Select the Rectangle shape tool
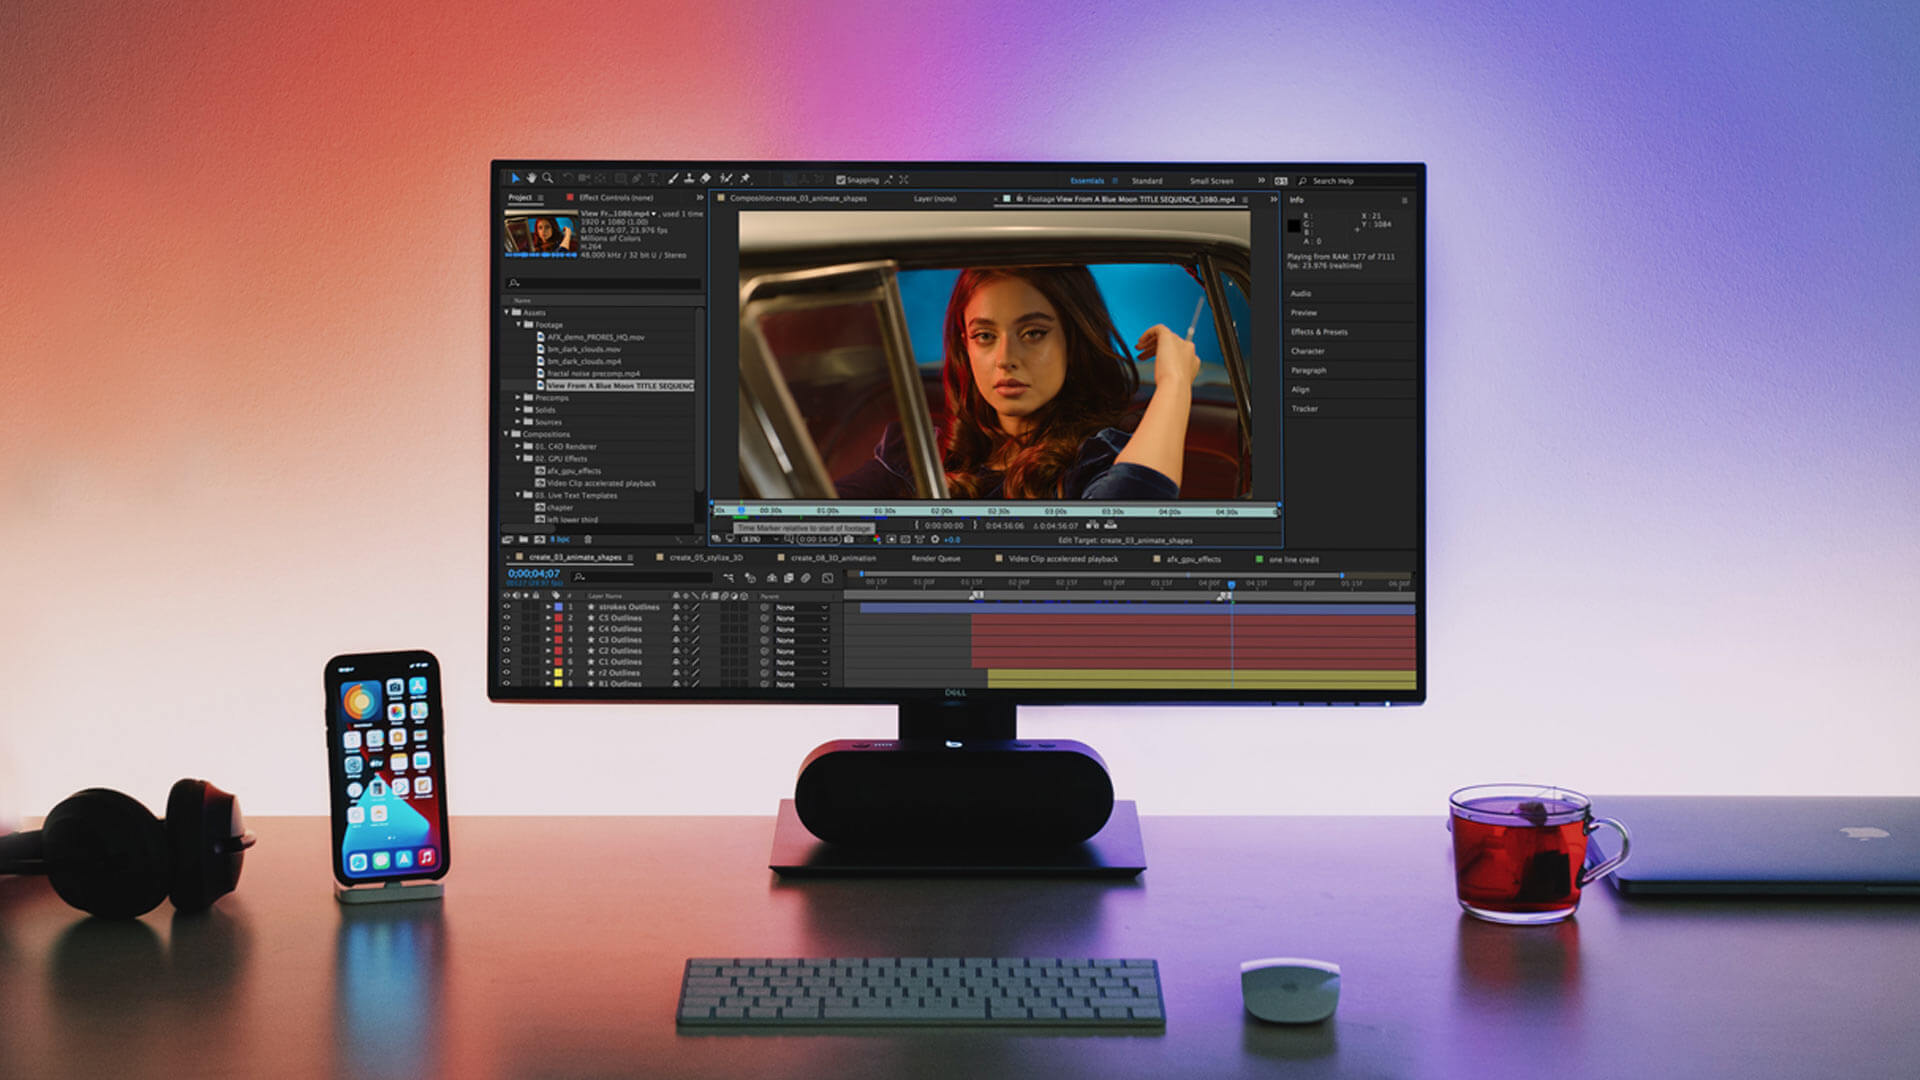Viewport: 1920px width, 1080px height. tap(620, 178)
